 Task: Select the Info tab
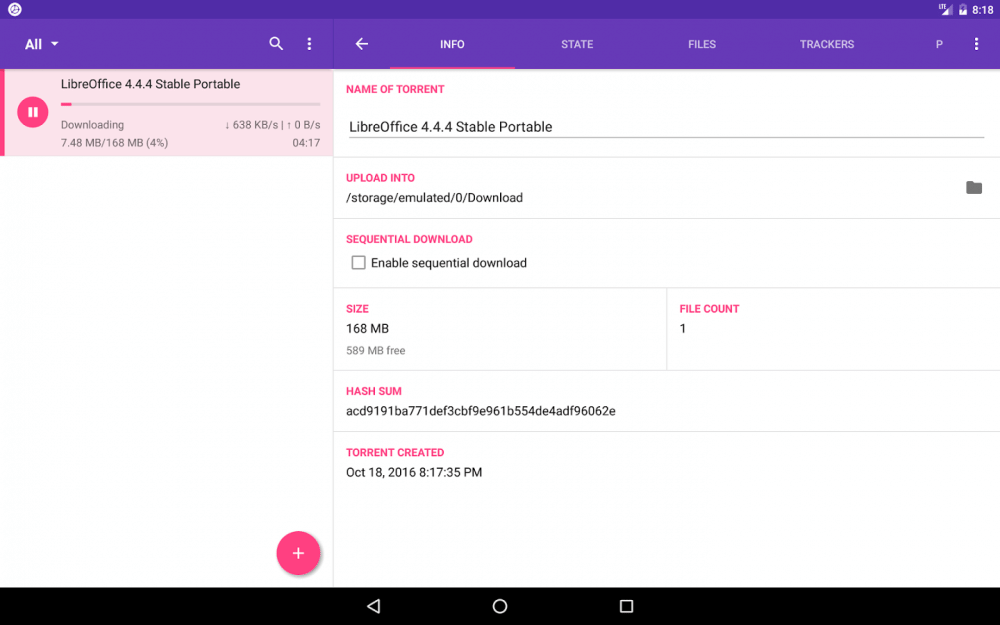(x=452, y=44)
